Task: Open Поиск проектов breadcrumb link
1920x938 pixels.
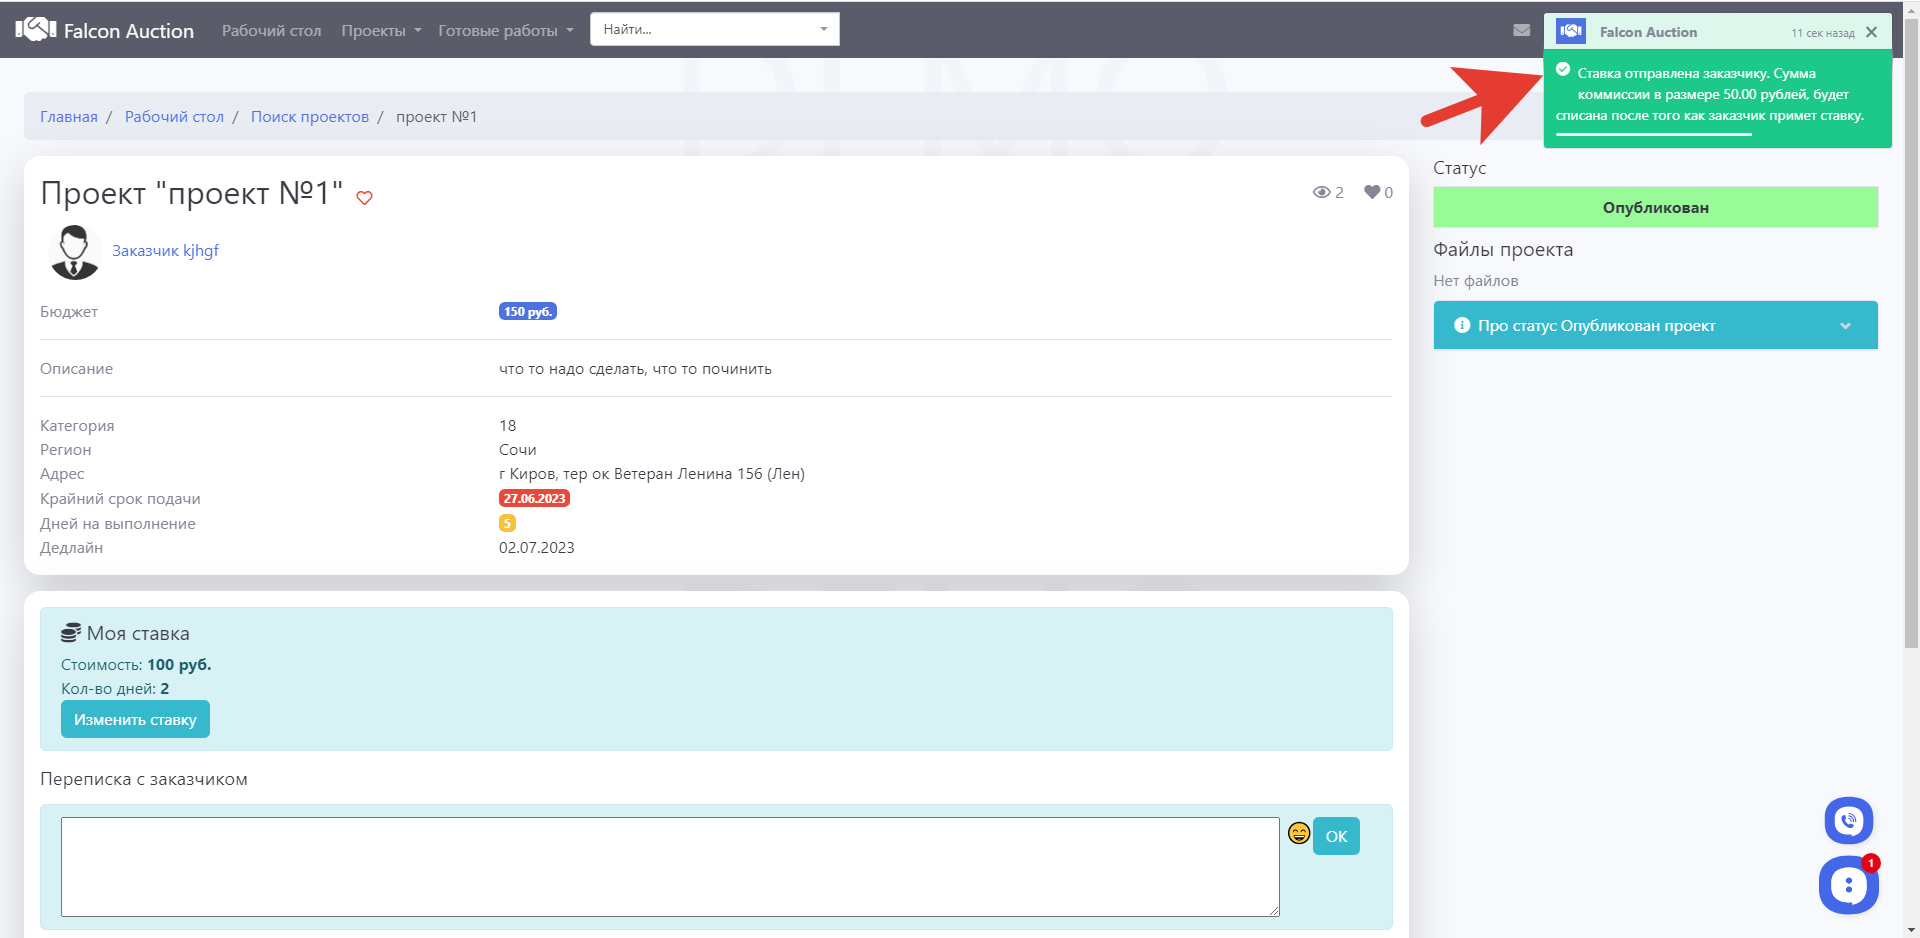Action: tap(309, 117)
